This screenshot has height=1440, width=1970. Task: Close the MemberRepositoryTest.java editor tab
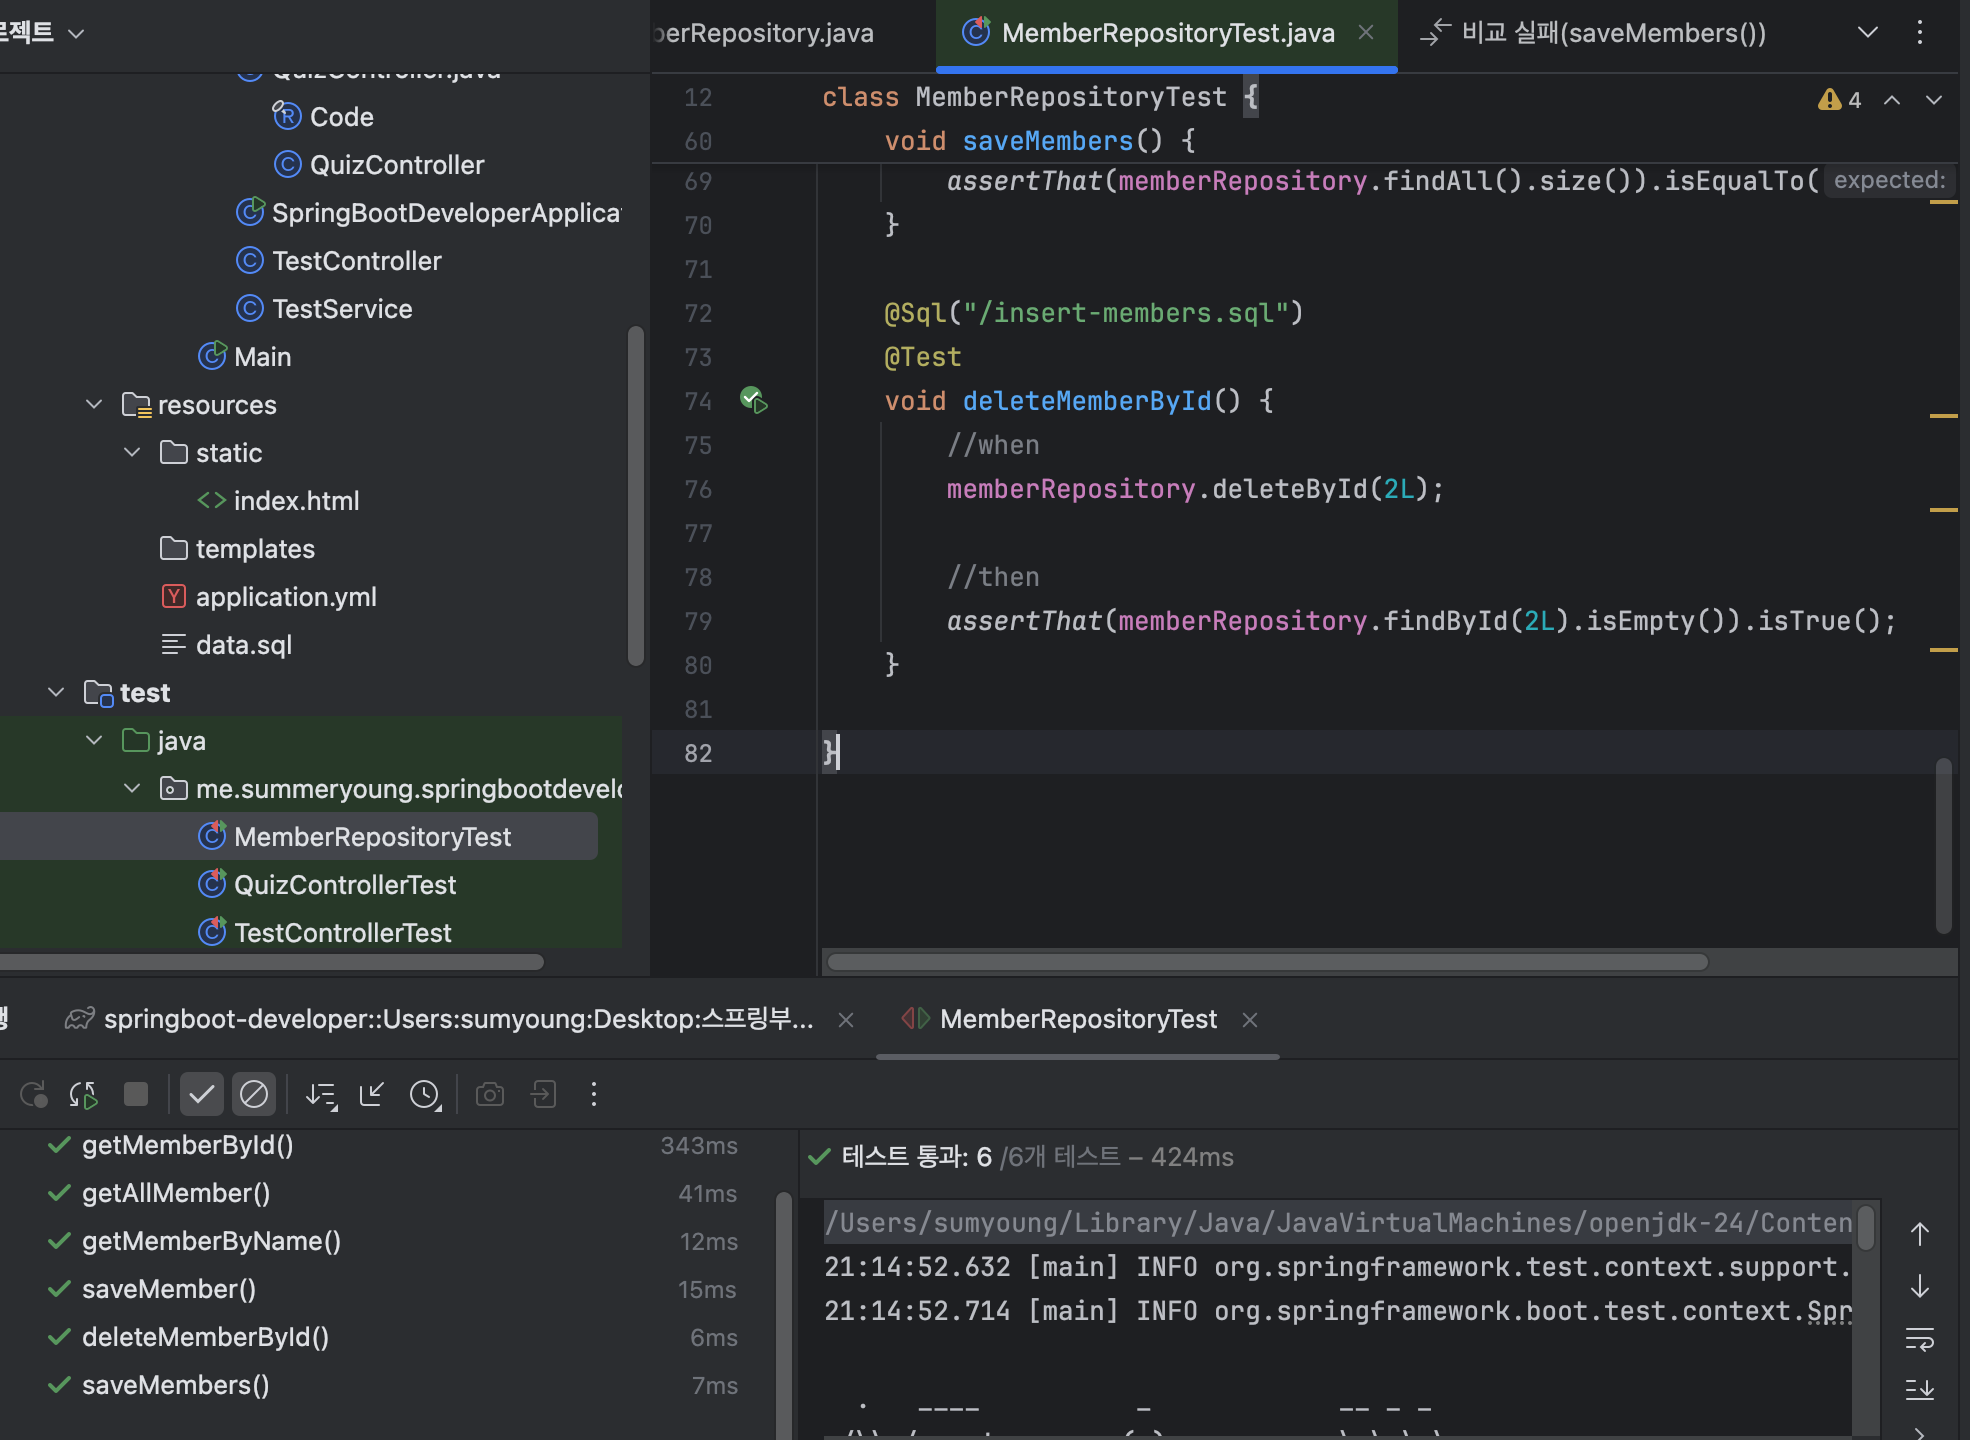[x=1366, y=33]
